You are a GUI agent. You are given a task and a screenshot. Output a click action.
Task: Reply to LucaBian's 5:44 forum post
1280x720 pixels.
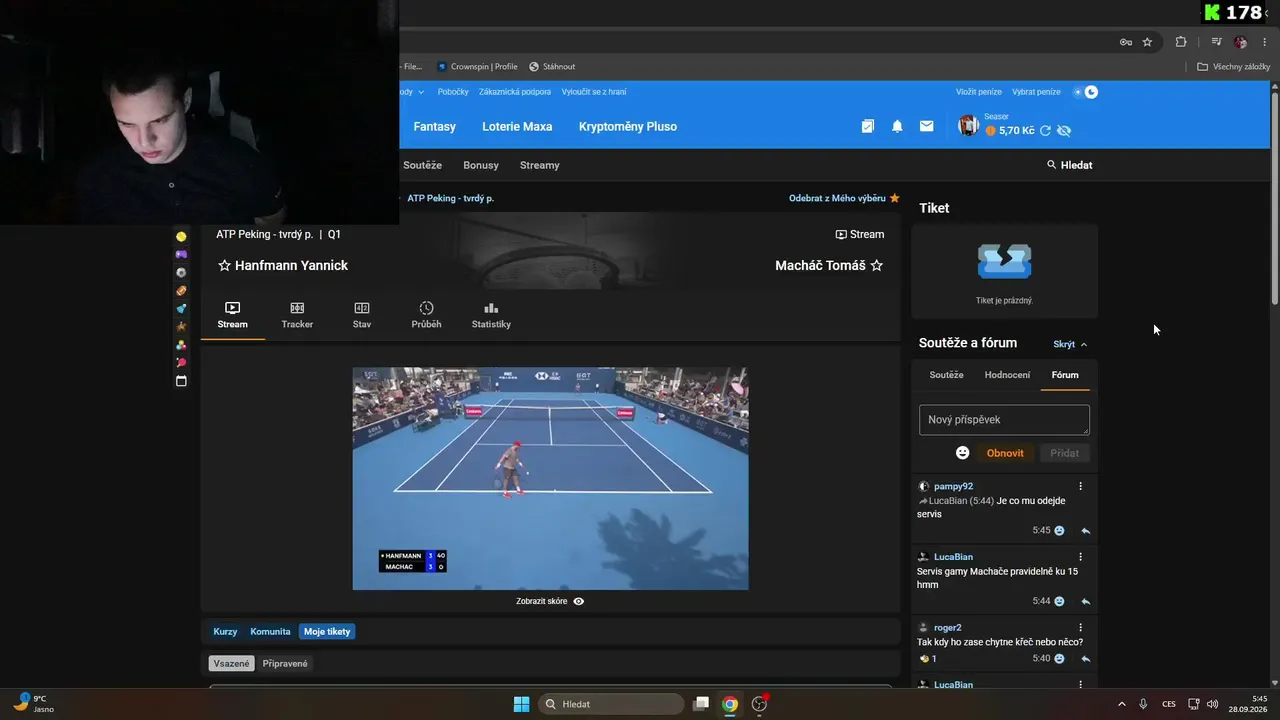(1085, 602)
